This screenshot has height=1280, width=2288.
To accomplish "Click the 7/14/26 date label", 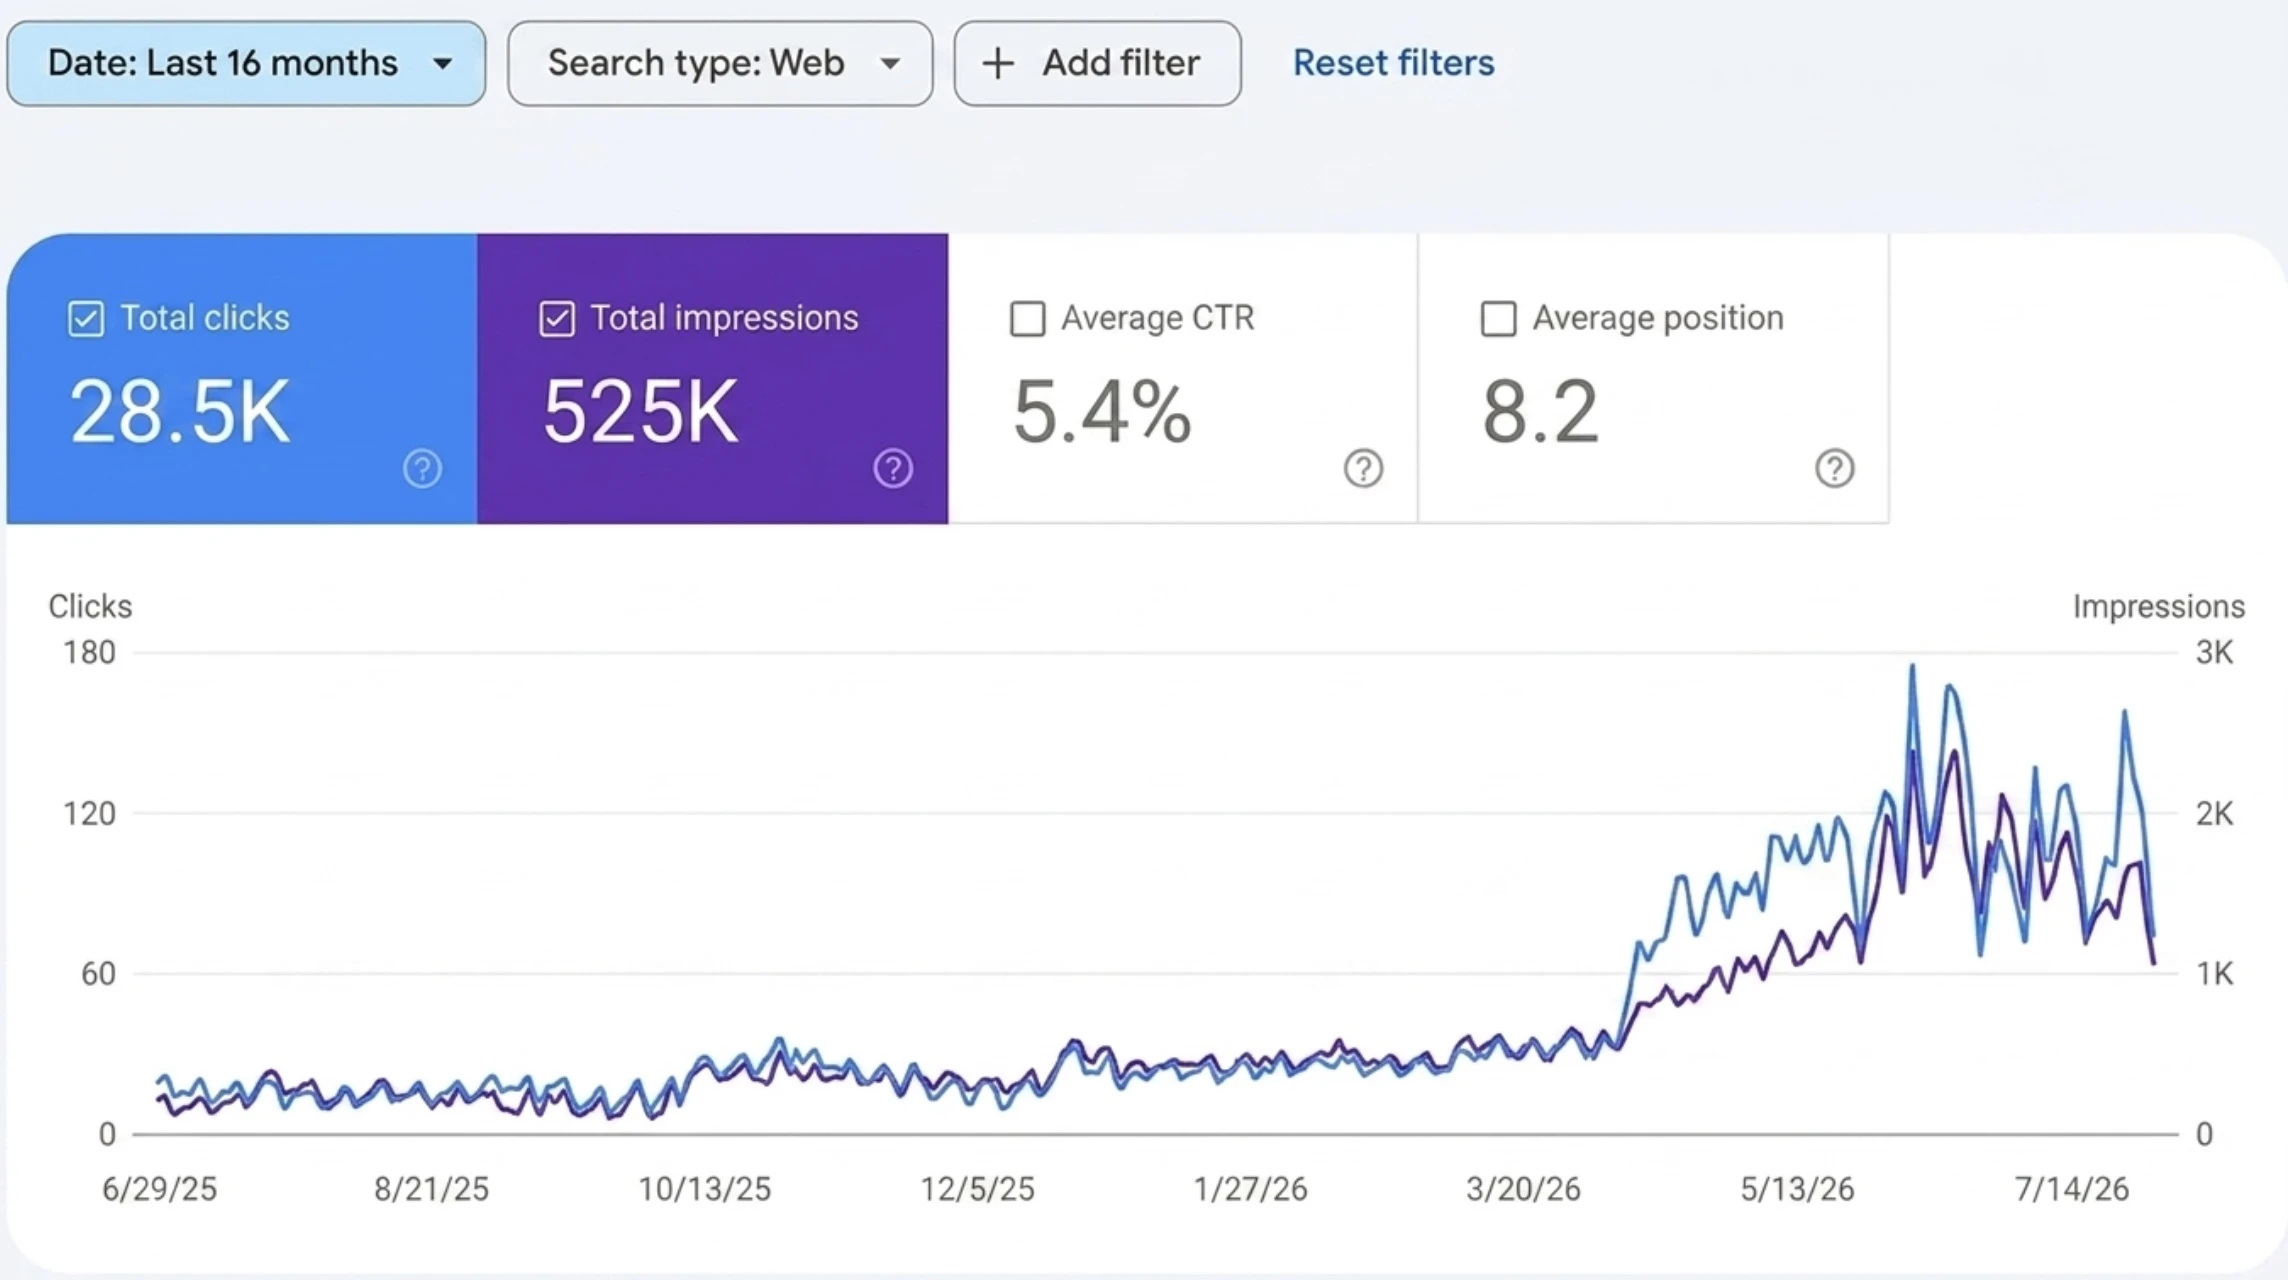I will pyautogui.click(x=2071, y=1189).
